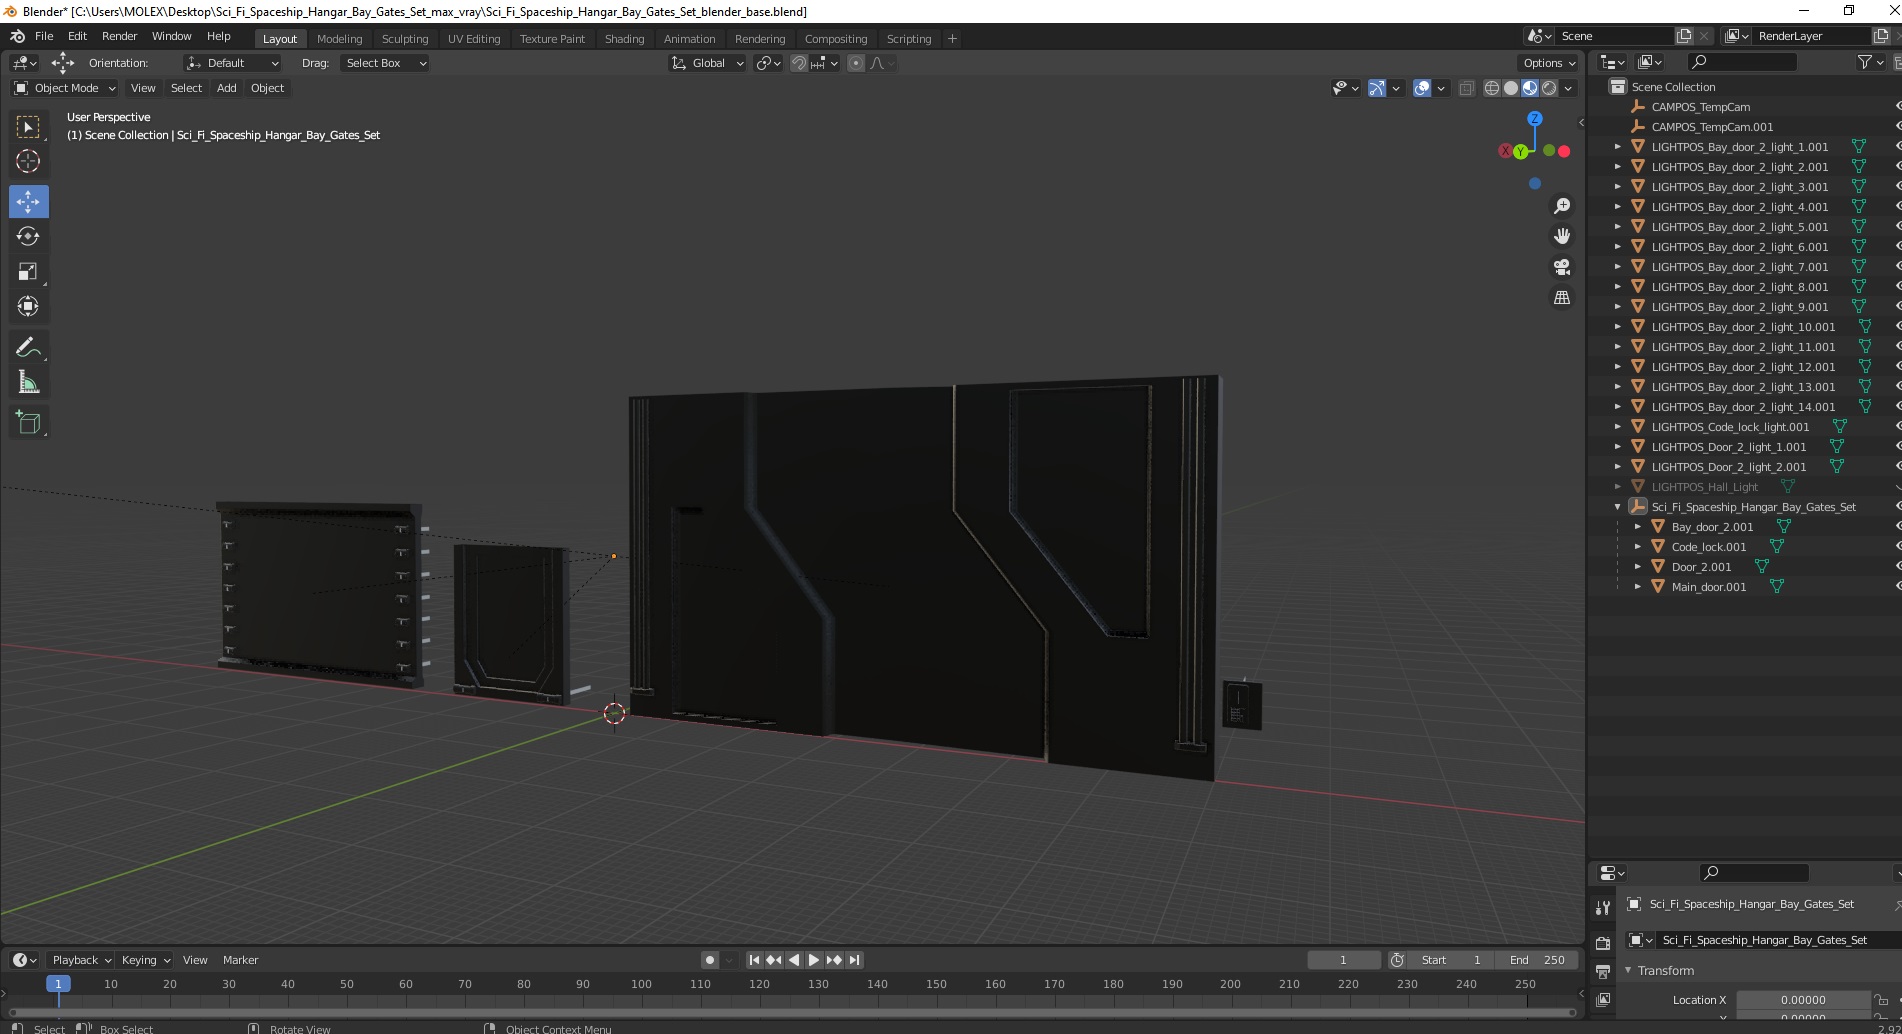Switch perspective/orthographic with grid icon
Screen dimensions: 1902x1034
pyautogui.click(x=1561, y=298)
